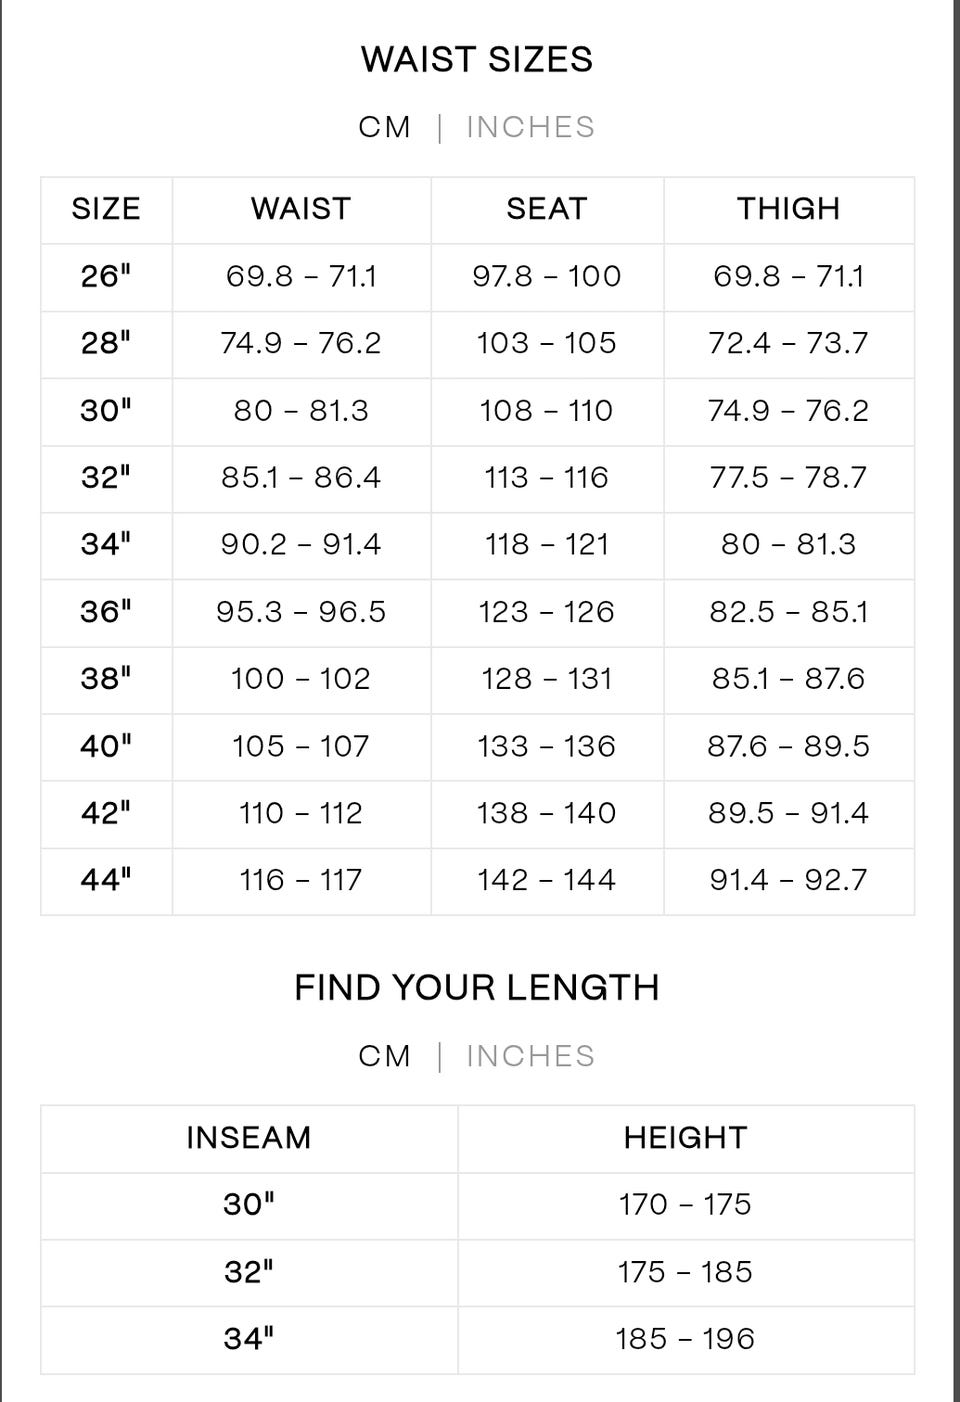Select the 36" waist size label

tap(106, 612)
